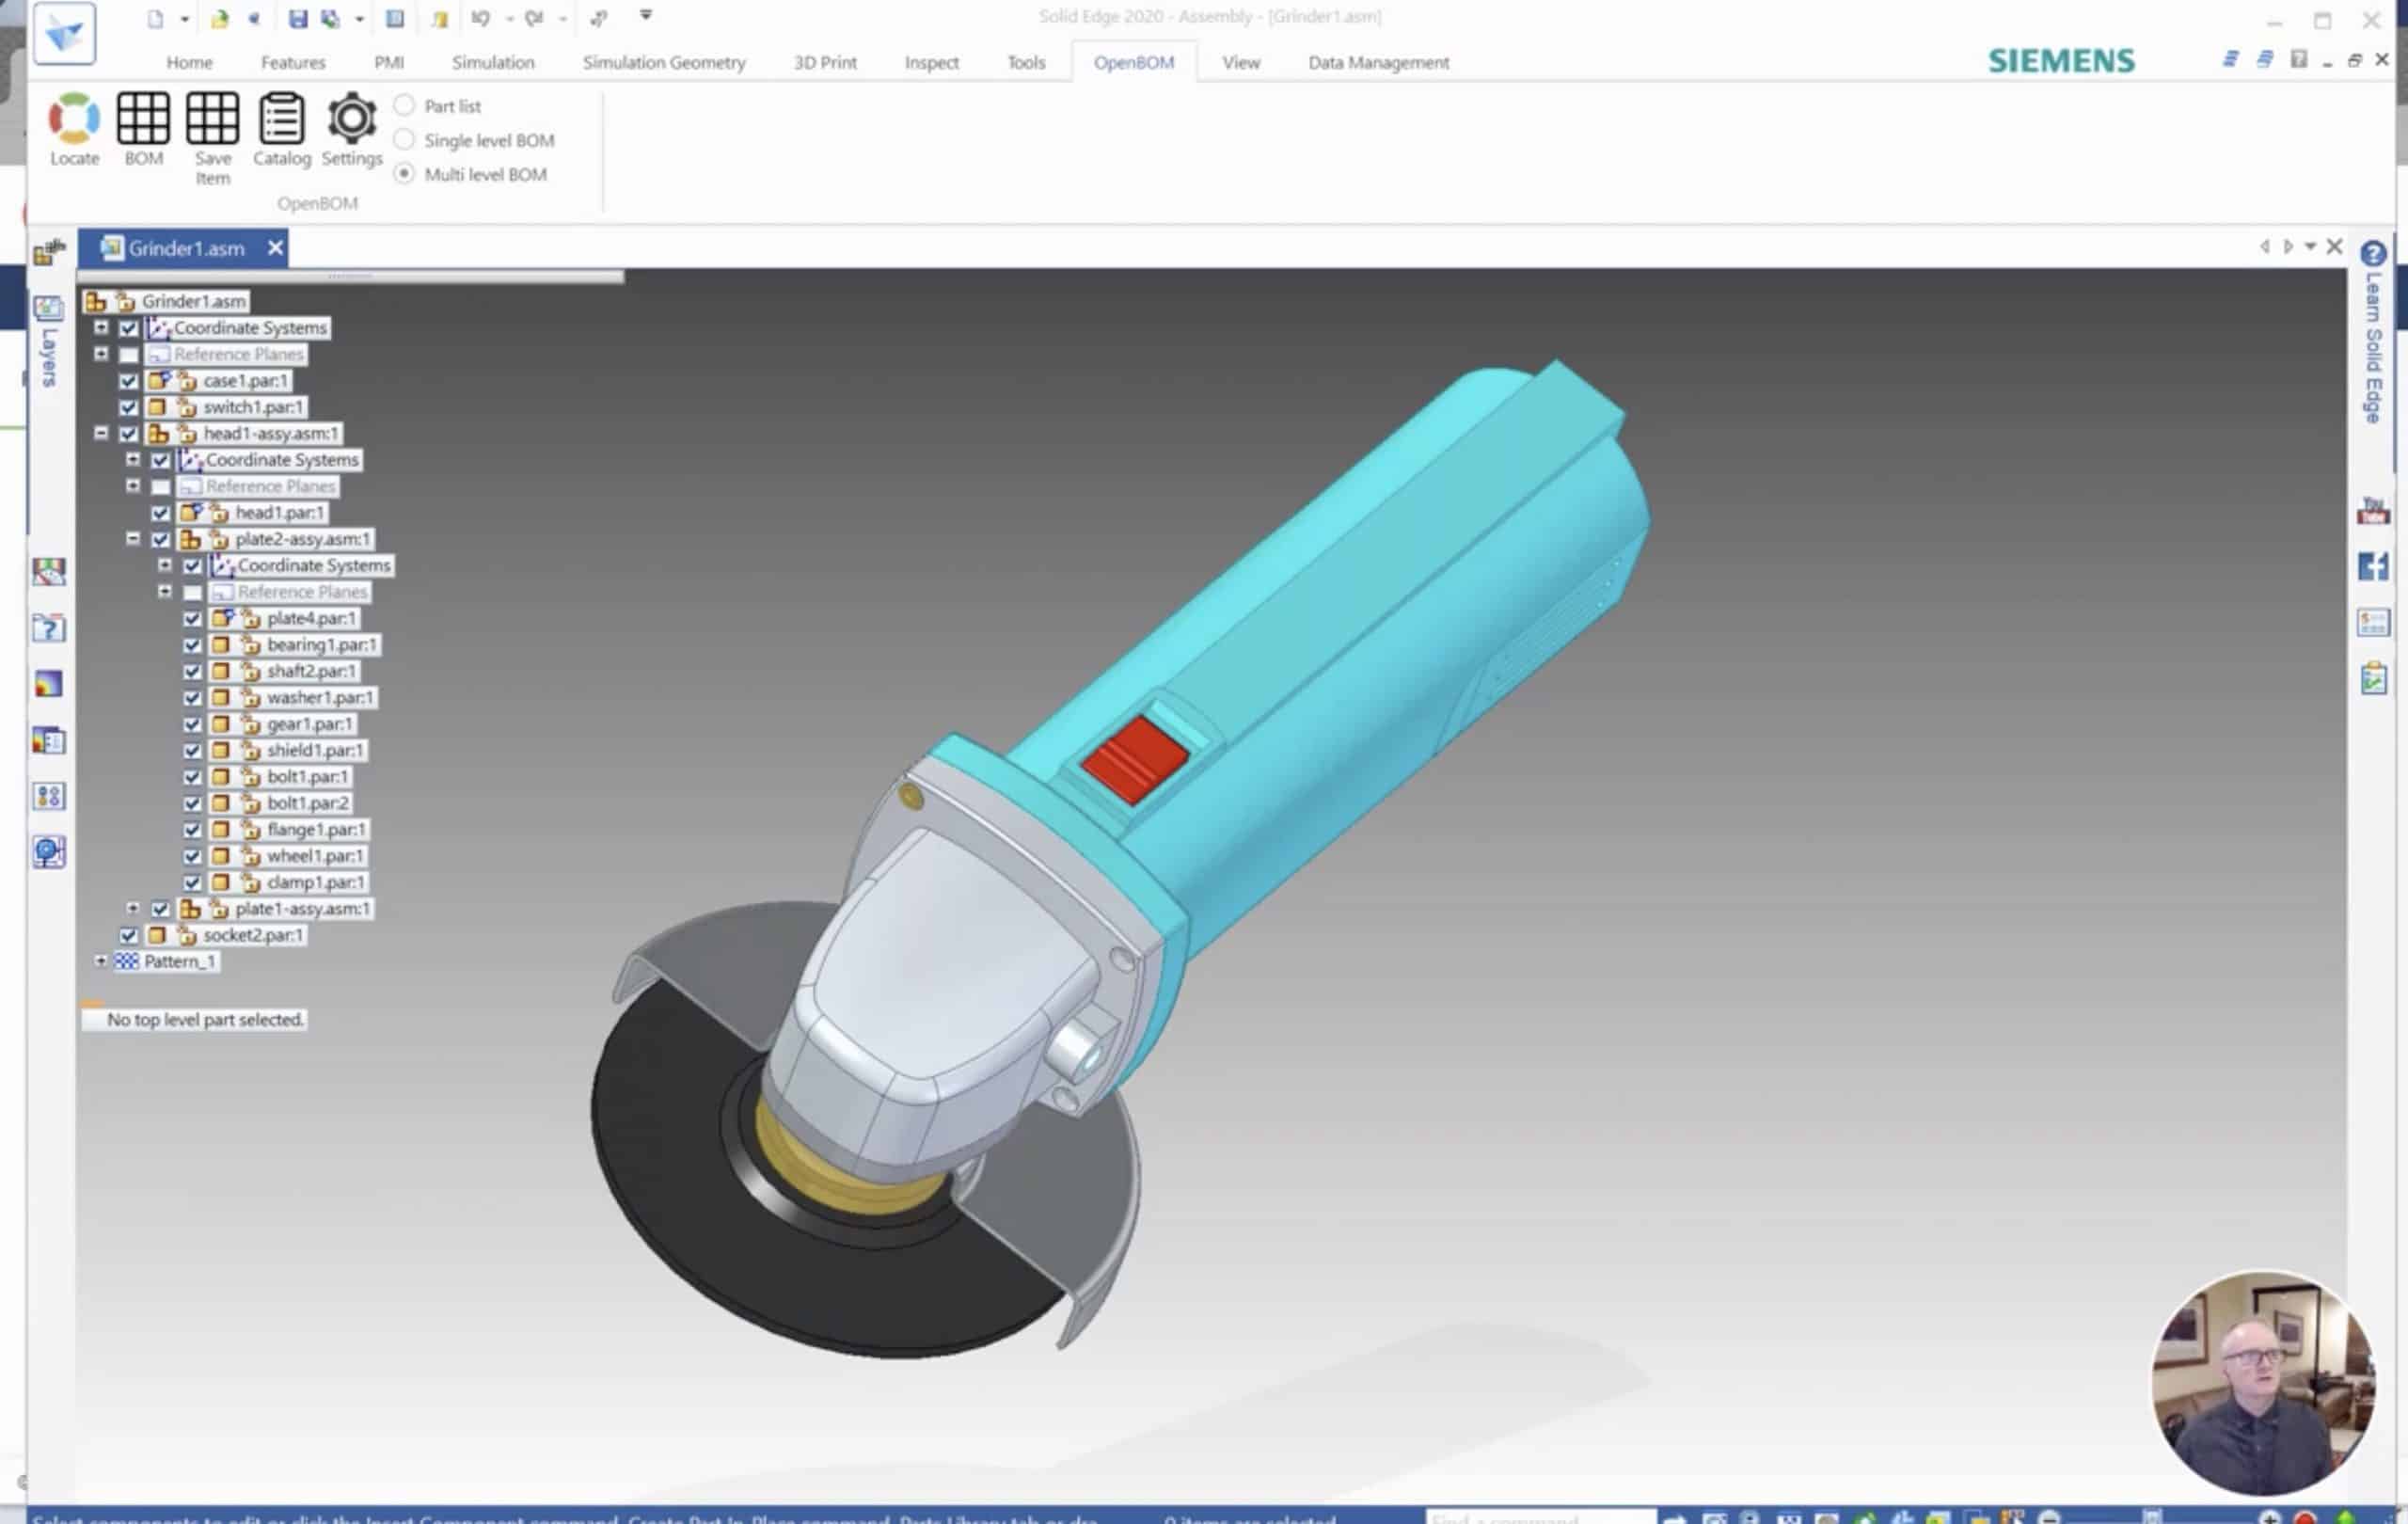This screenshot has height=1524, width=2408.
Task: Uncheck case1.par:1 visibility checkbox
Action: [128, 381]
